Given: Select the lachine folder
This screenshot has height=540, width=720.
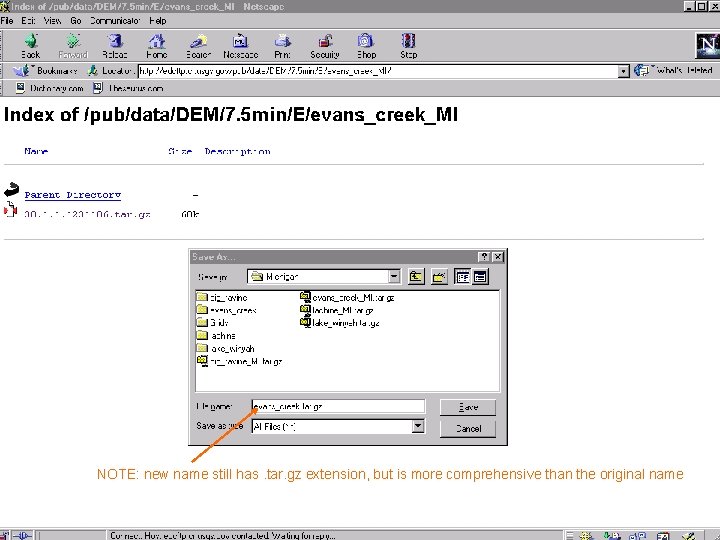Looking at the screenshot, I should pos(216,336).
